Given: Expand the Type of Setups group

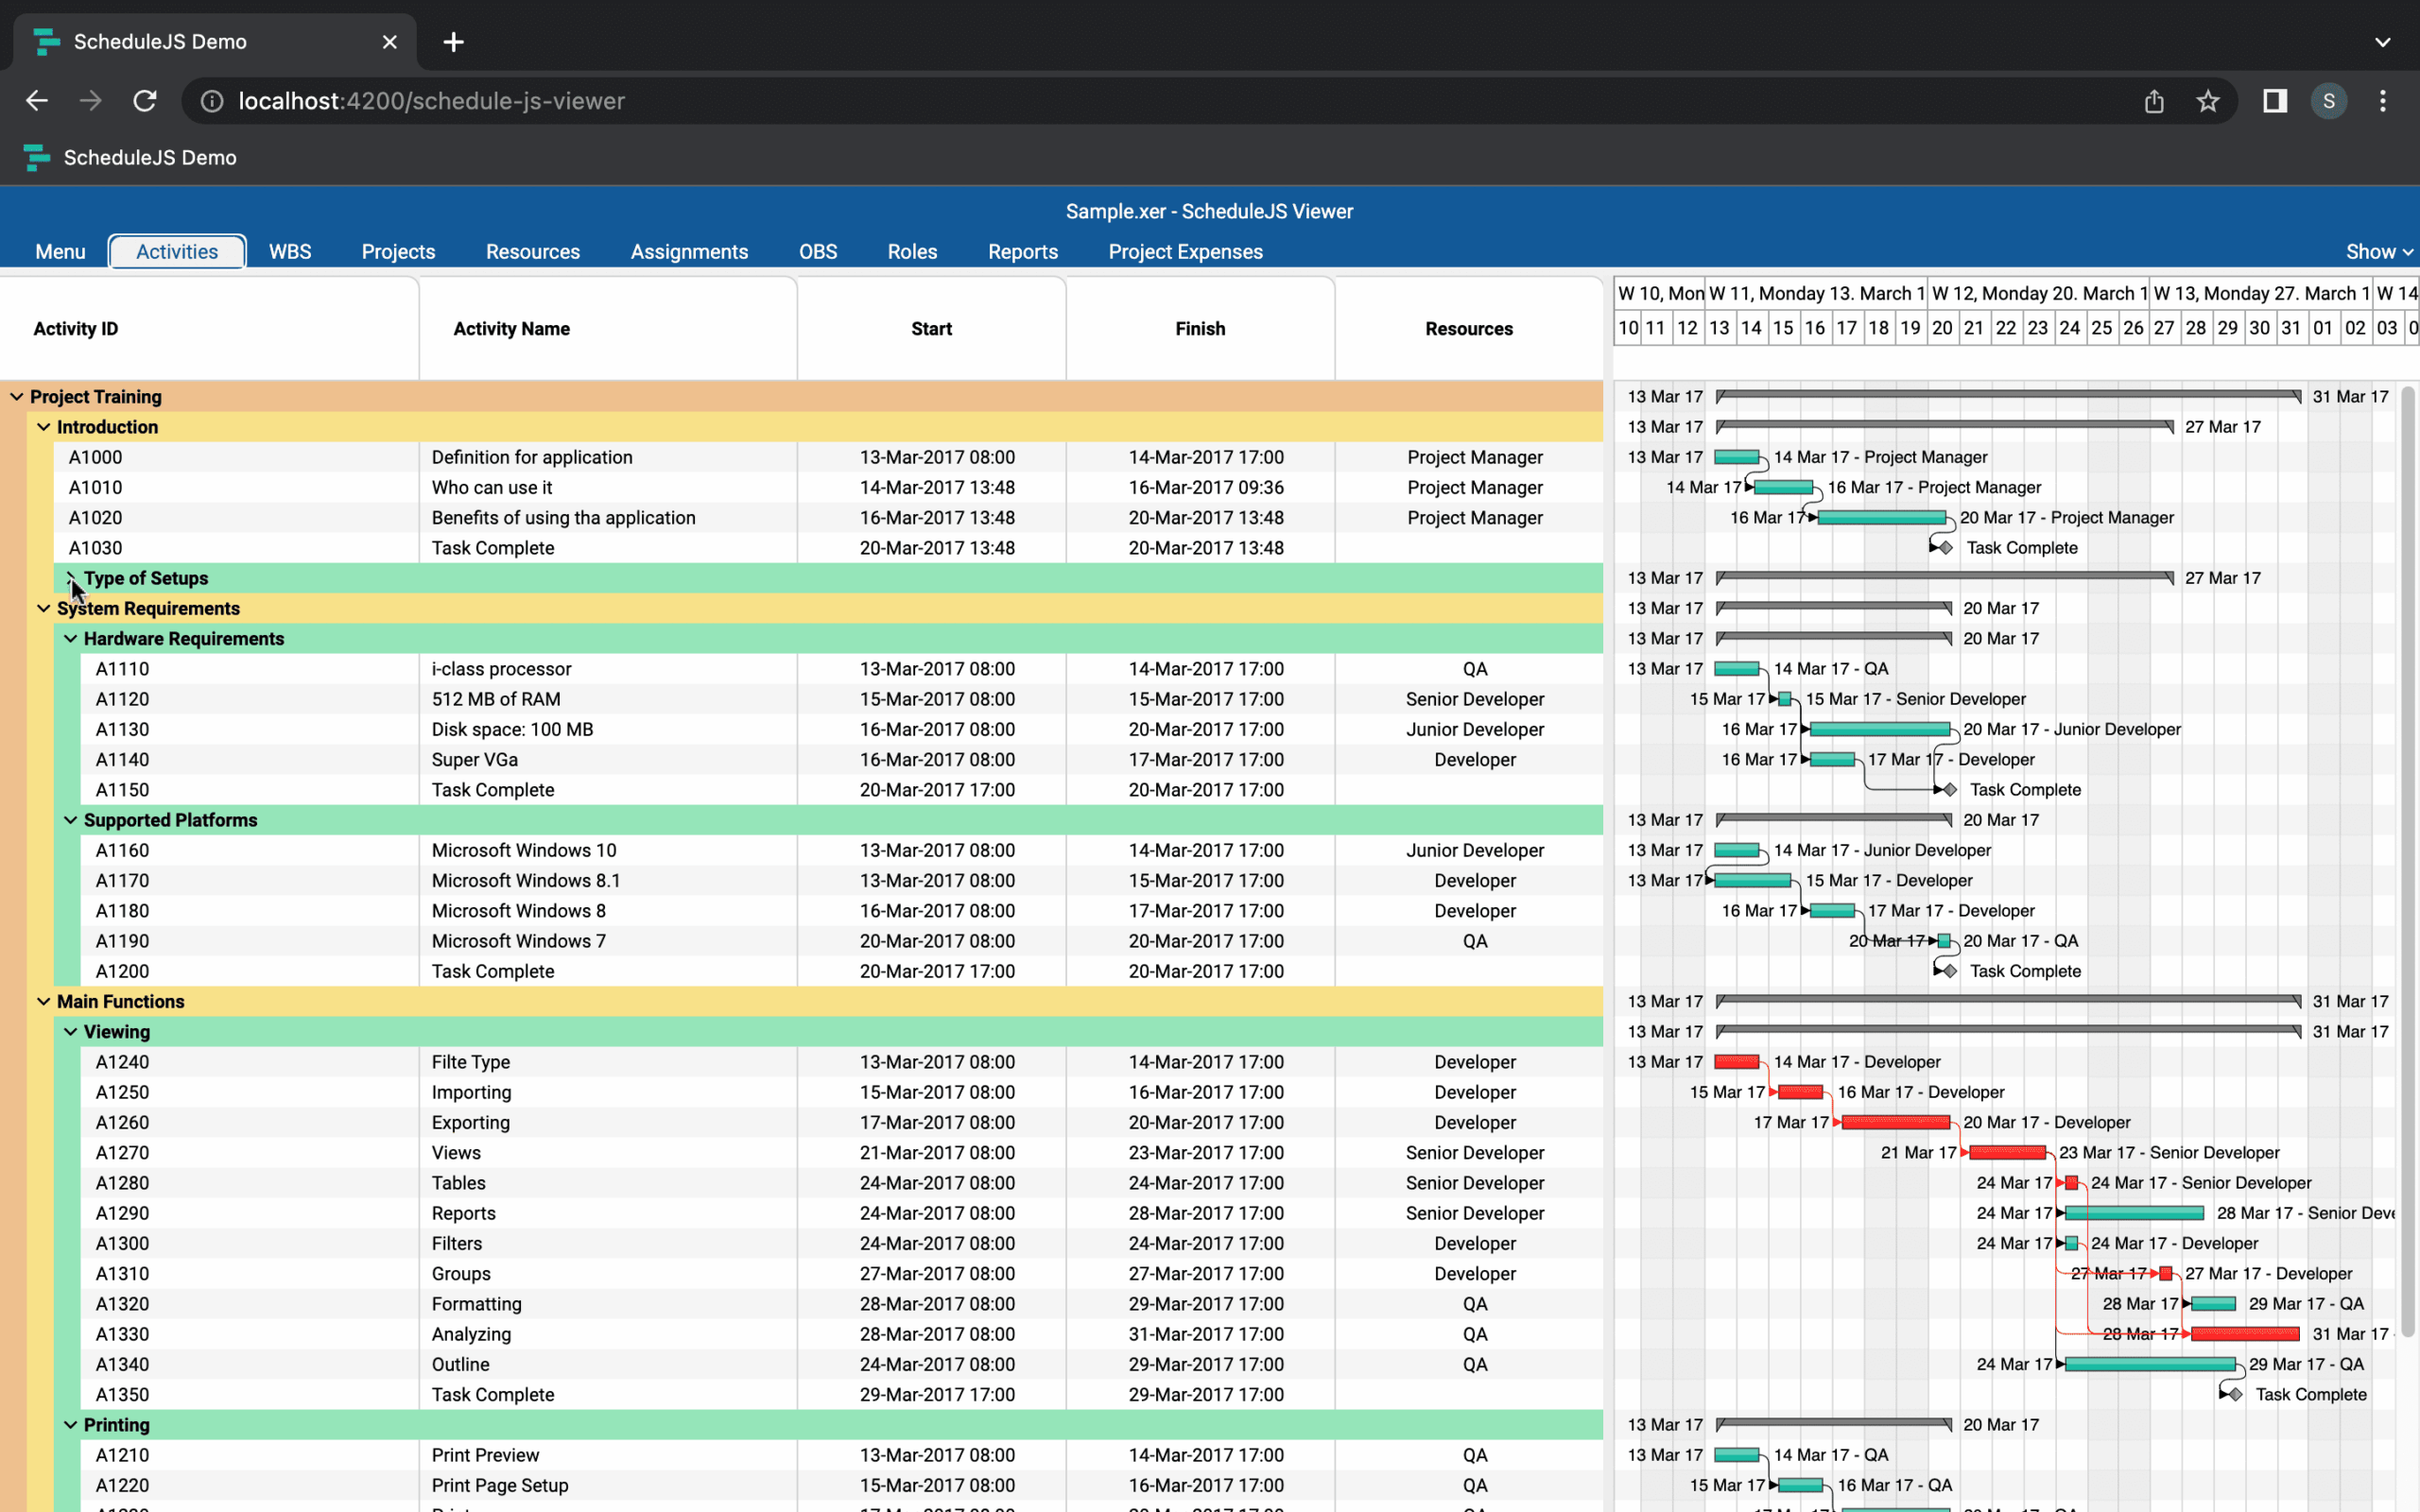Looking at the screenshot, I should [70, 578].
